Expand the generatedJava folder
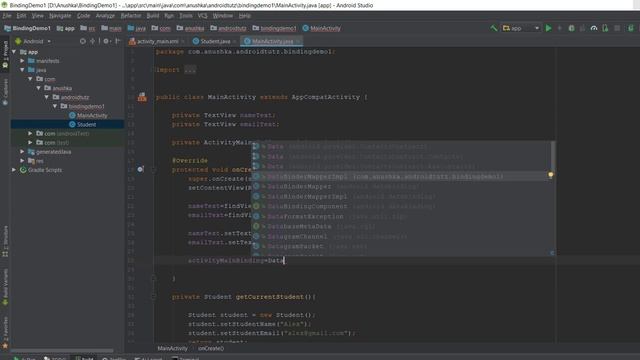Image resolution: width=640 pixels, height=360 pixels. (x=22, y=151)
